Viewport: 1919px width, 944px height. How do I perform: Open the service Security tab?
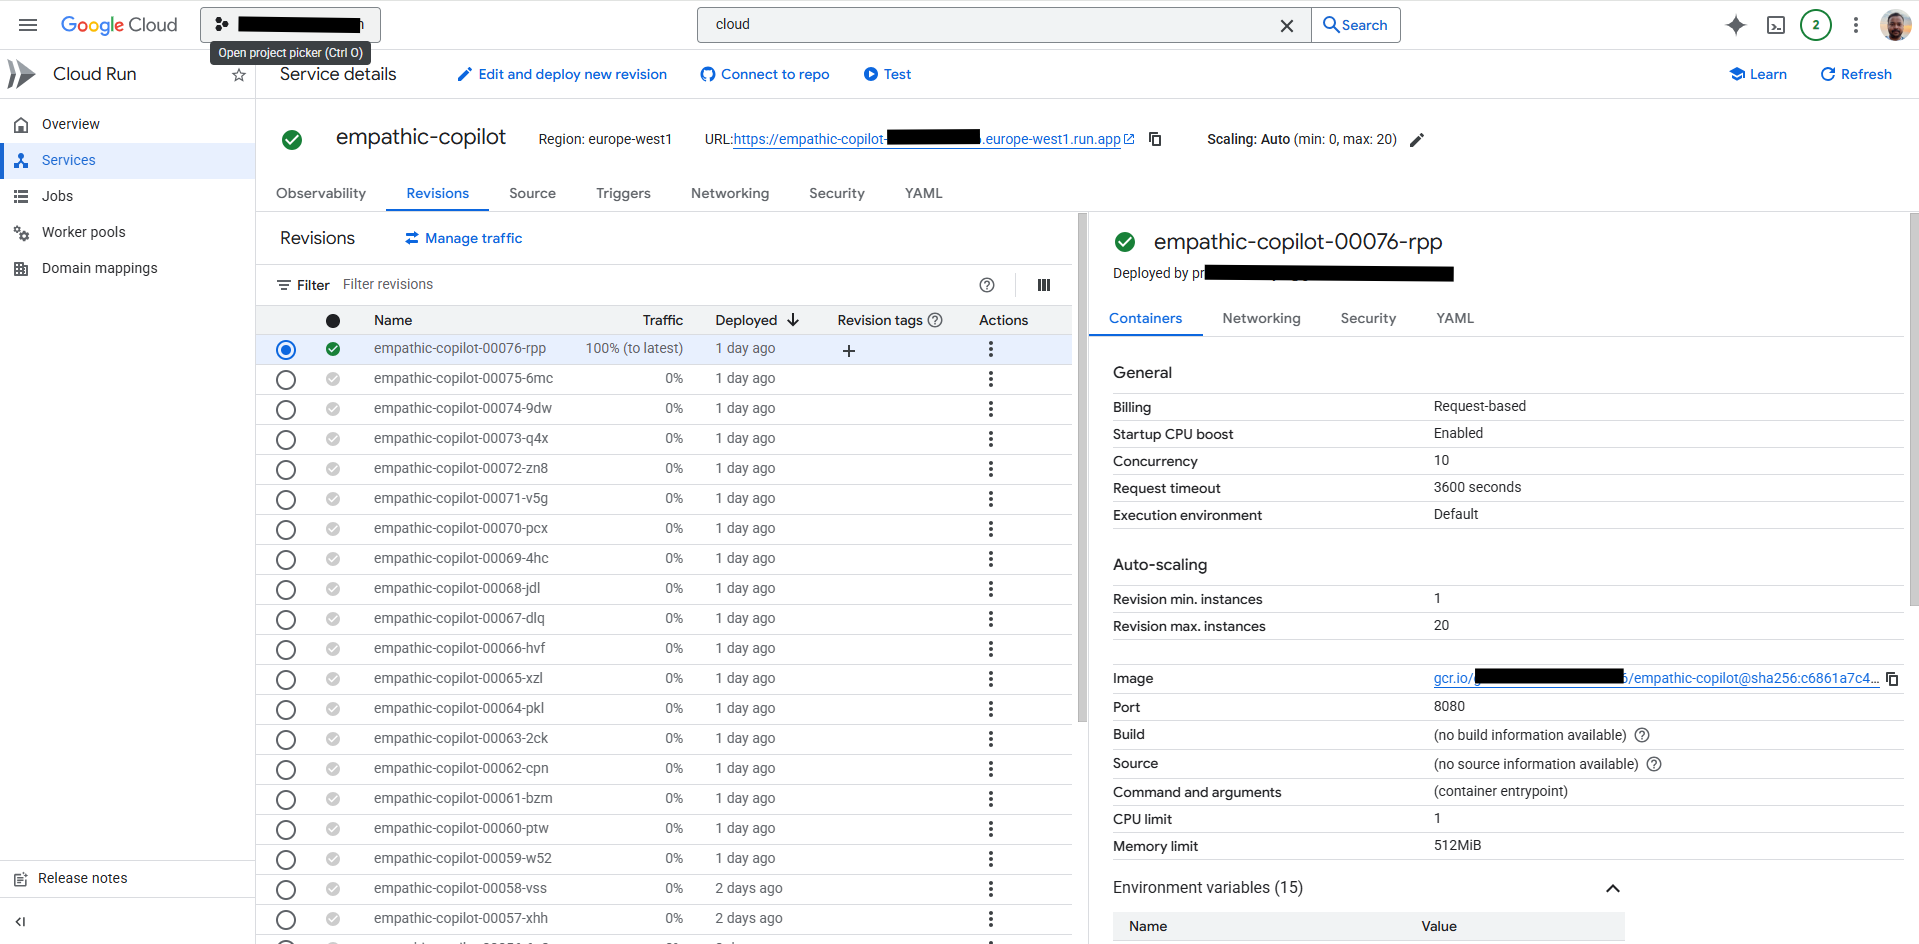tap(837, 193)
